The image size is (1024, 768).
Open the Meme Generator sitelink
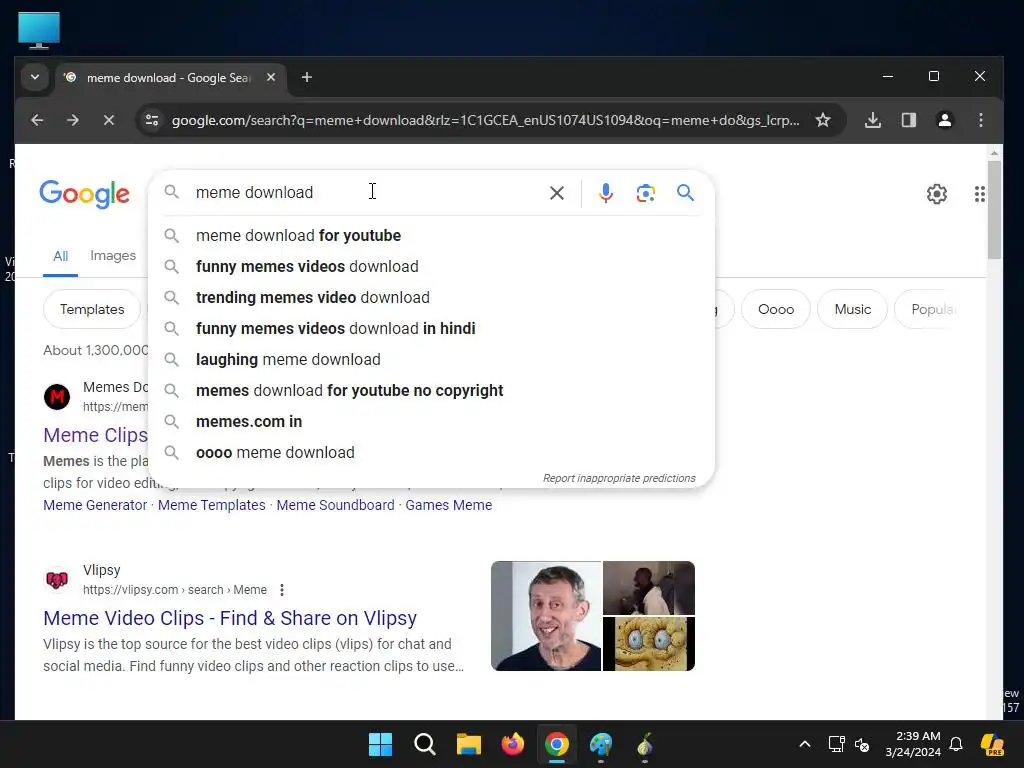click(x=95, y=505)
